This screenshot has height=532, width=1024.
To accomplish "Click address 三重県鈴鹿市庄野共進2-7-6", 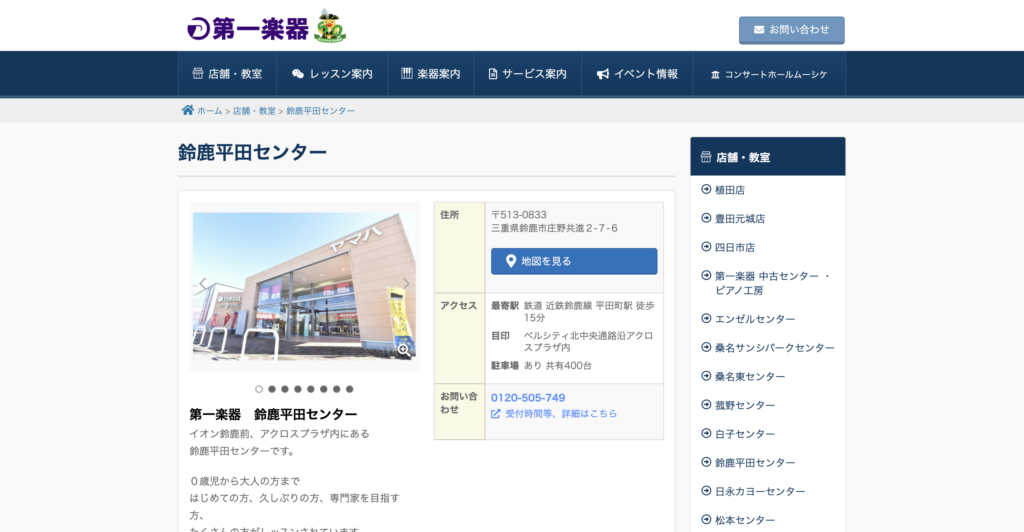I will click(554, 228).
